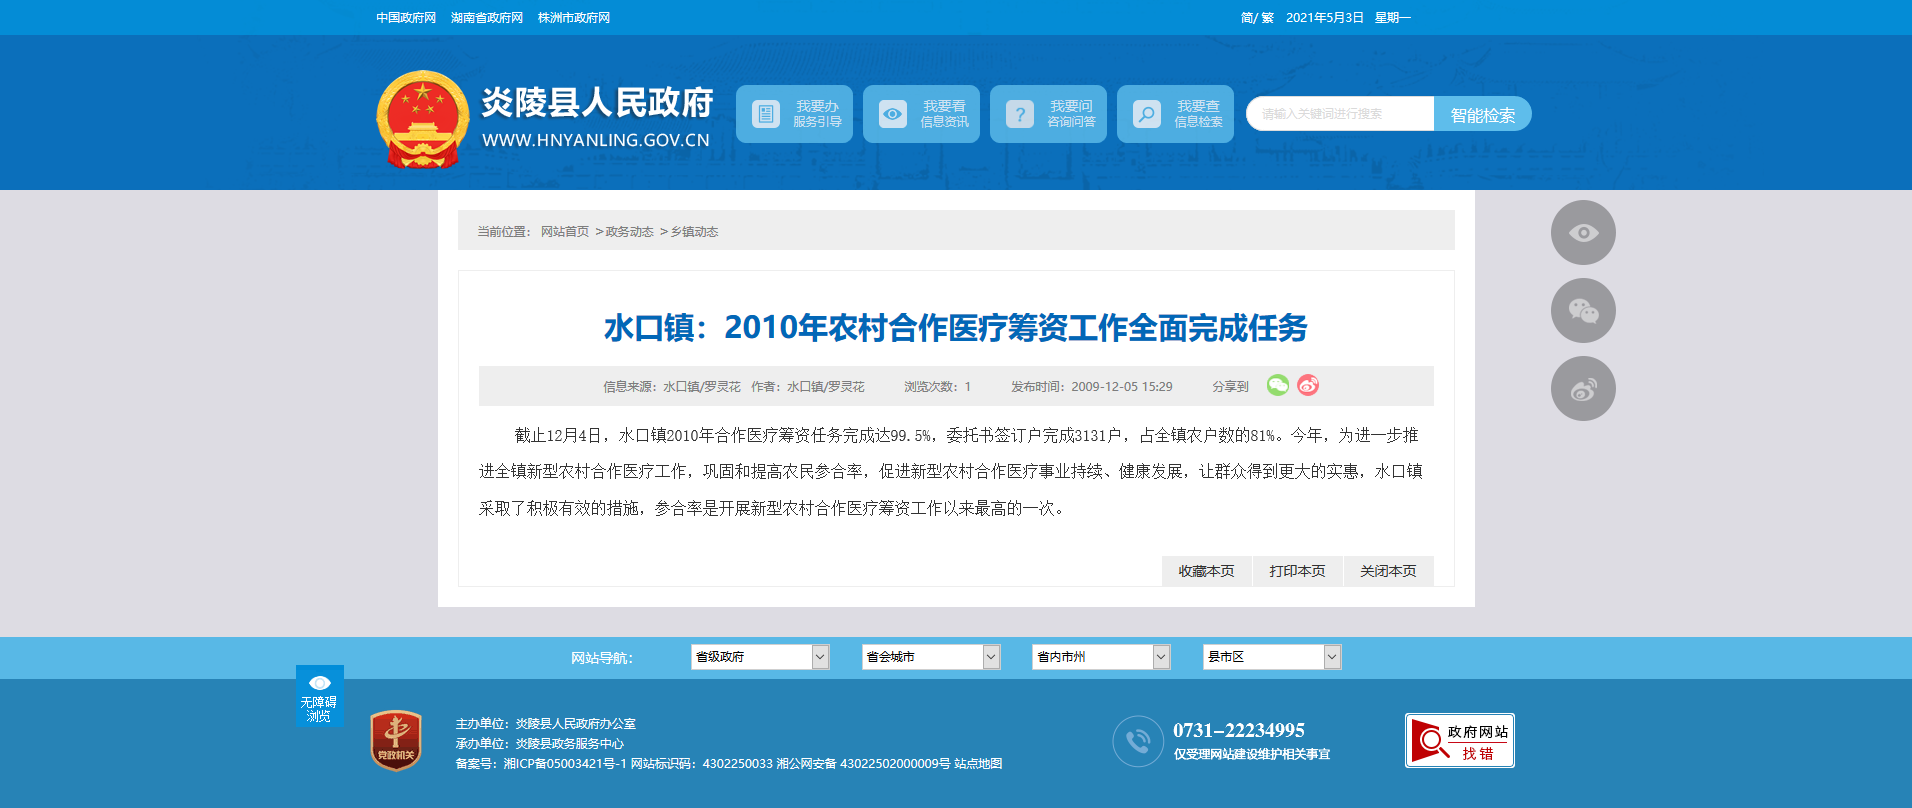1912x808 pixels.
Task: Click the 政府网站找错 report-error badge
Action: coord(1459,741)
